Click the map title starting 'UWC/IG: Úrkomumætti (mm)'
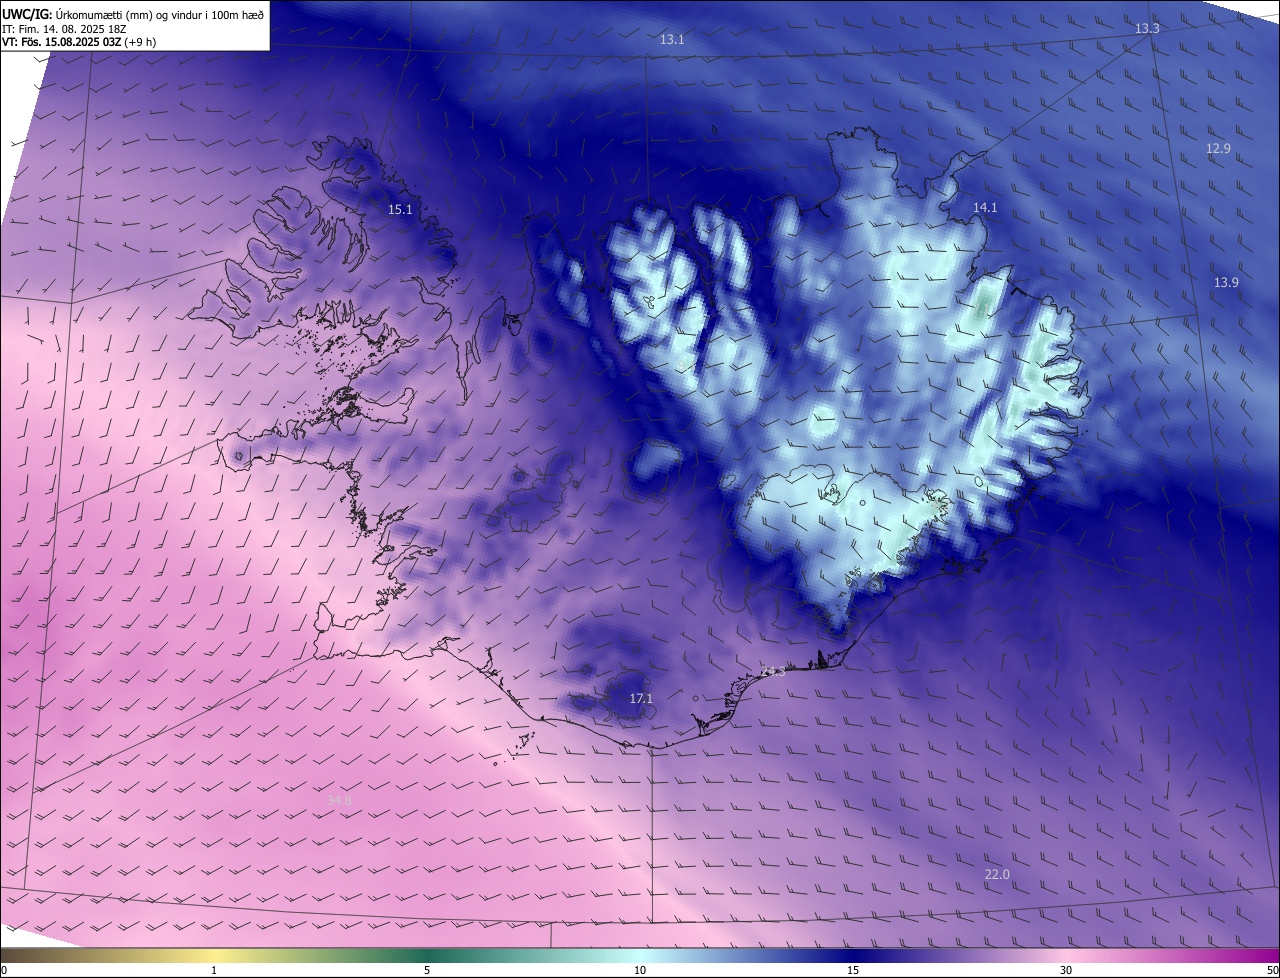Viewport: 1280px width, 978px height. [133, 14]
